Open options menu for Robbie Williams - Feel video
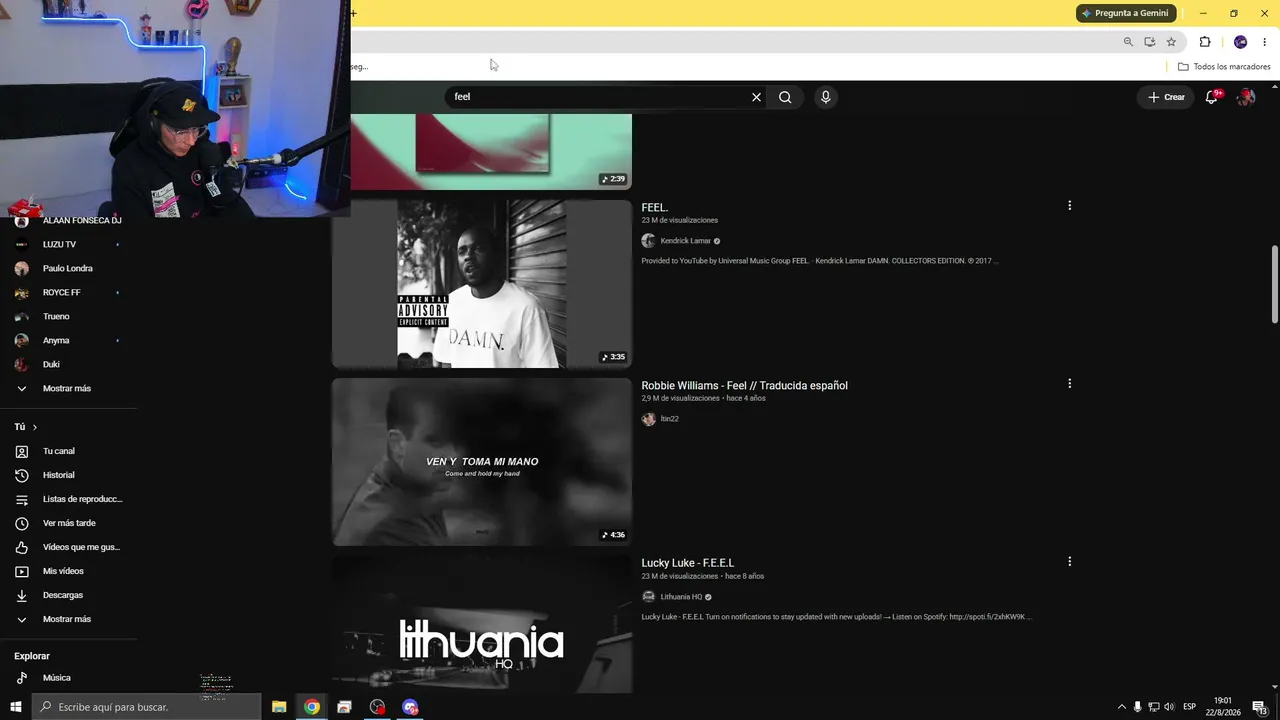 coord(1069,384)
